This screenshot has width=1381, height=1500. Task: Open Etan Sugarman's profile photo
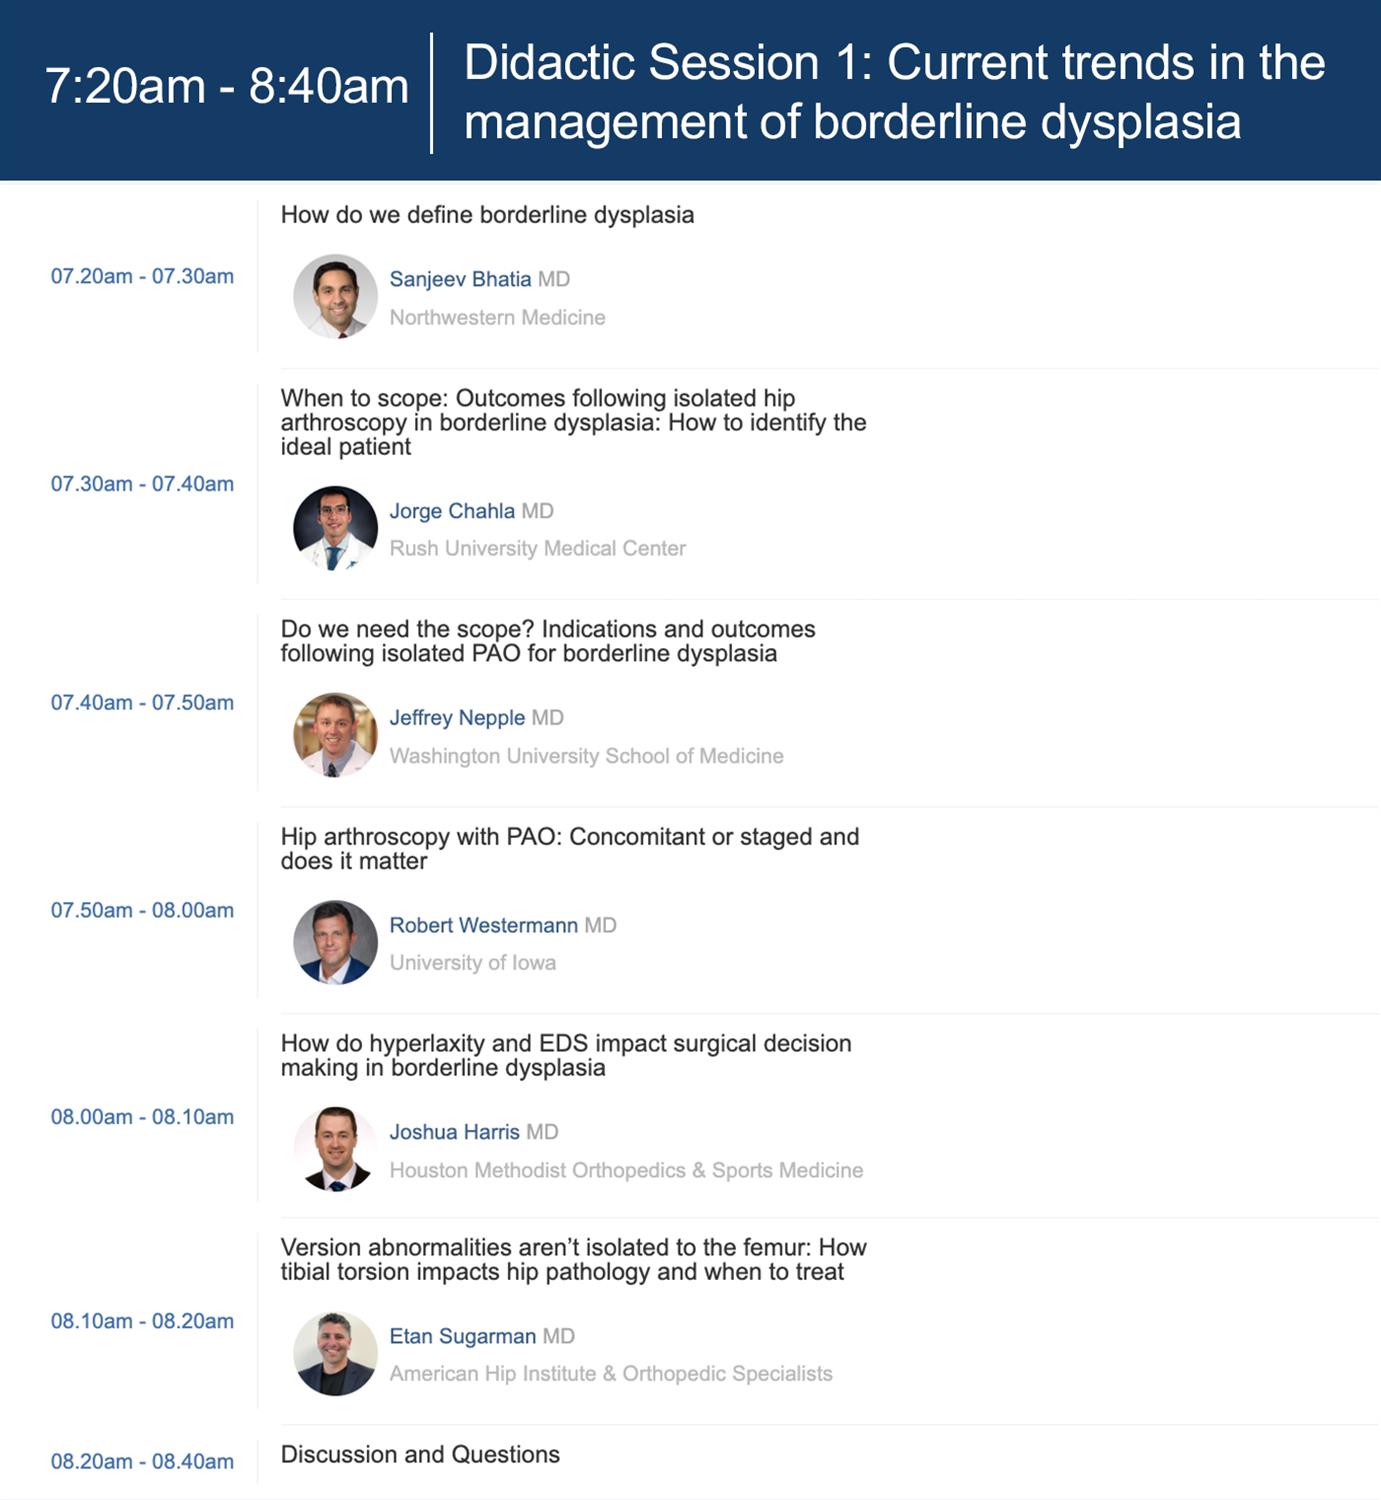coord(335,1353)
